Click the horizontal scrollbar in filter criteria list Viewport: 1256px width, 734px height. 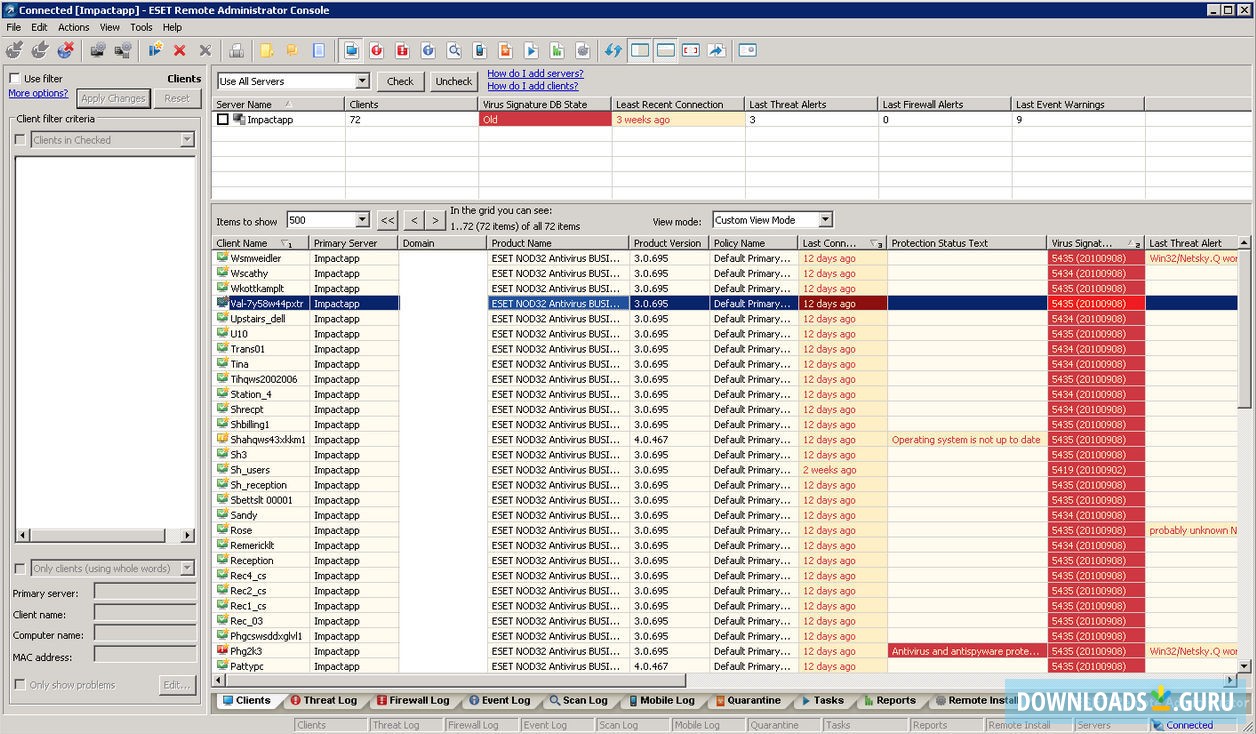[106, 536]
